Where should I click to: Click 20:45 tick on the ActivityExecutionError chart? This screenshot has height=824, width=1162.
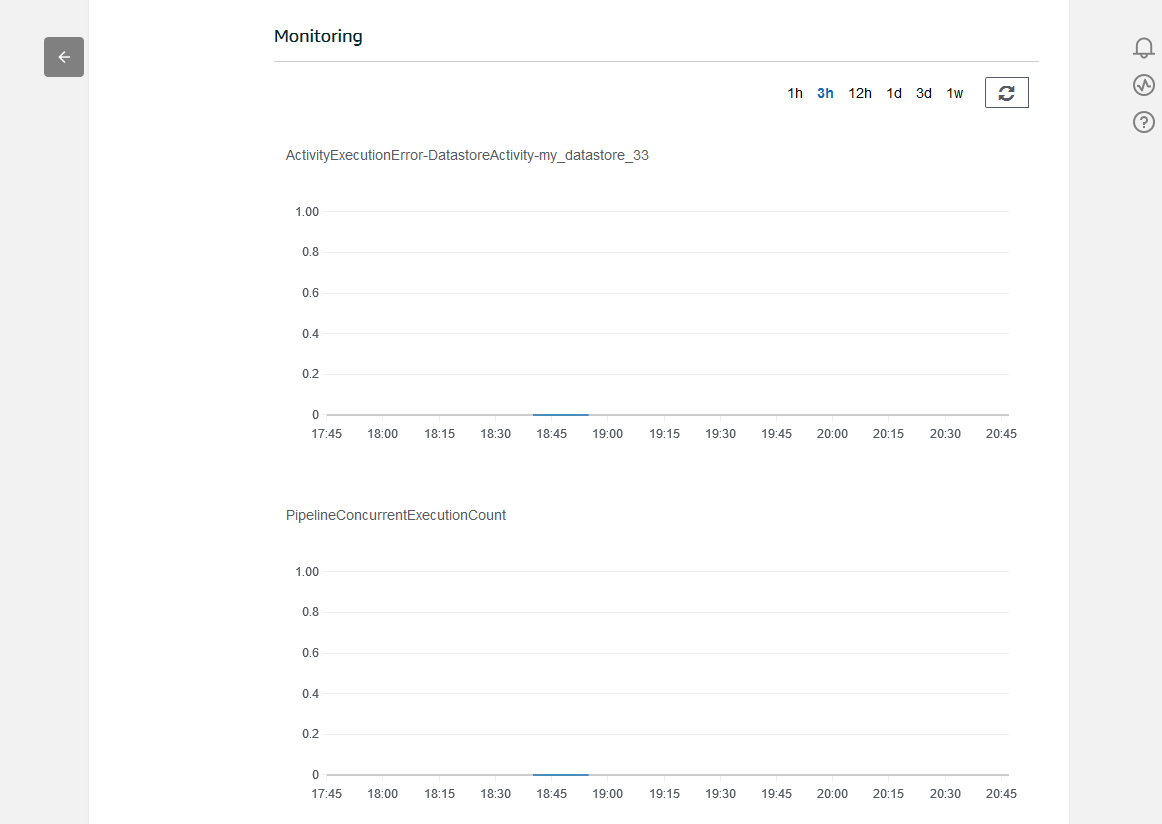click(x=1001, y=434)
